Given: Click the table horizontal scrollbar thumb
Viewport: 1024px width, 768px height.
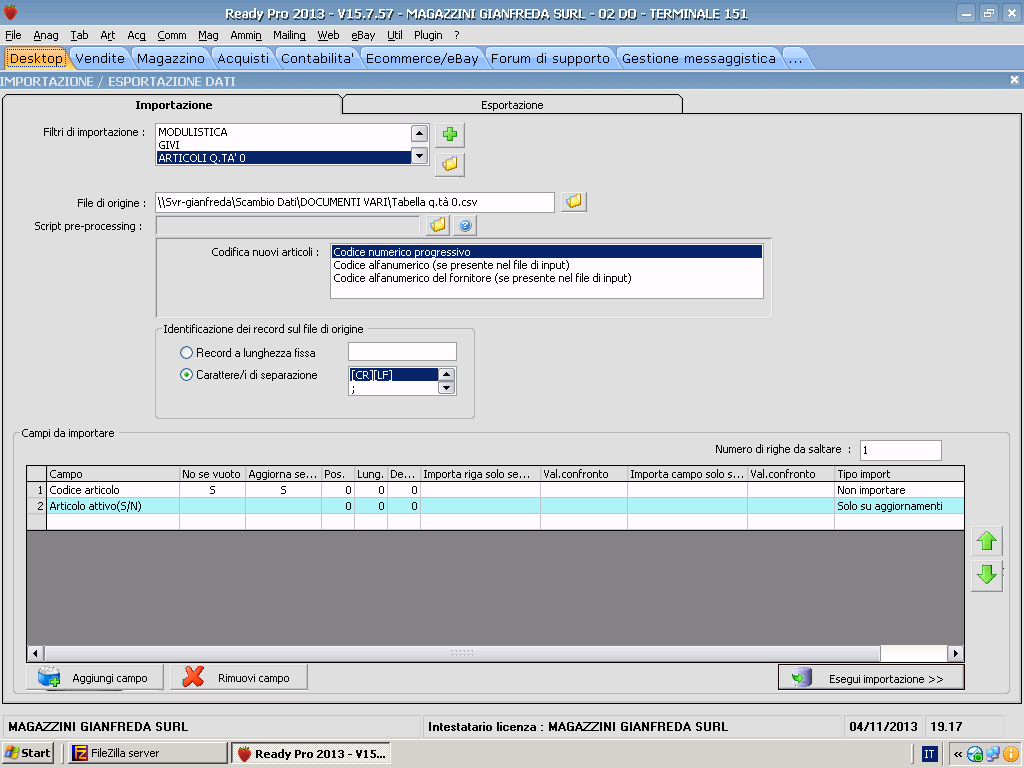Looking at the screenshot, I should [462, 653].
